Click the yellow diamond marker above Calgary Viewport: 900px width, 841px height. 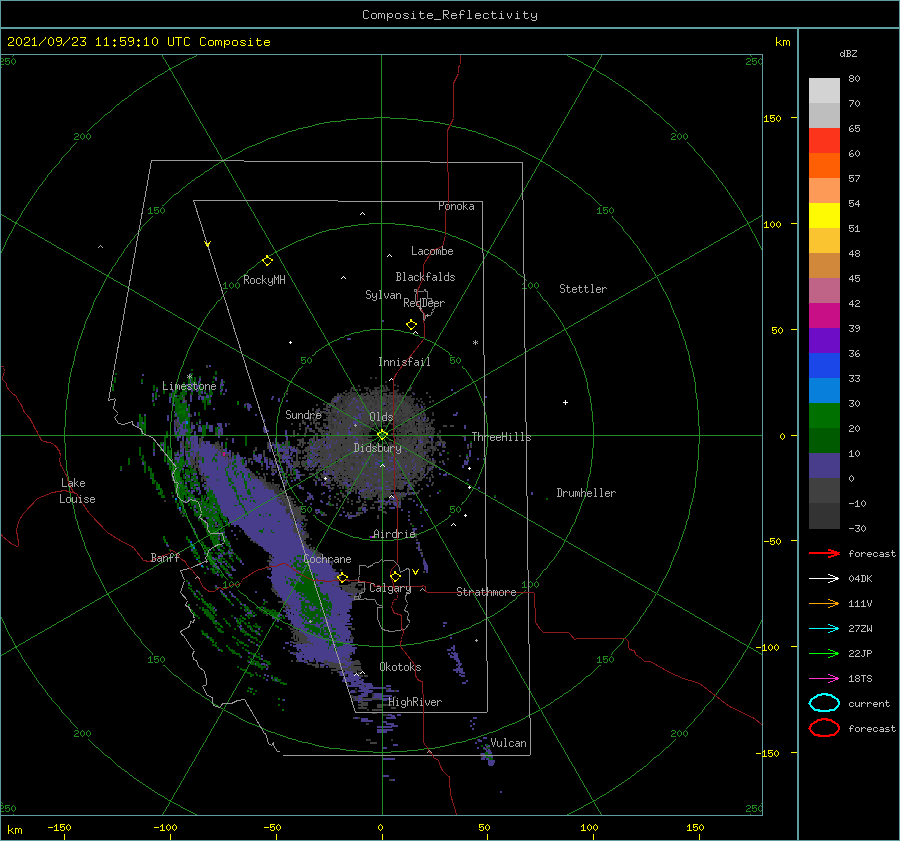pos(395,576)
